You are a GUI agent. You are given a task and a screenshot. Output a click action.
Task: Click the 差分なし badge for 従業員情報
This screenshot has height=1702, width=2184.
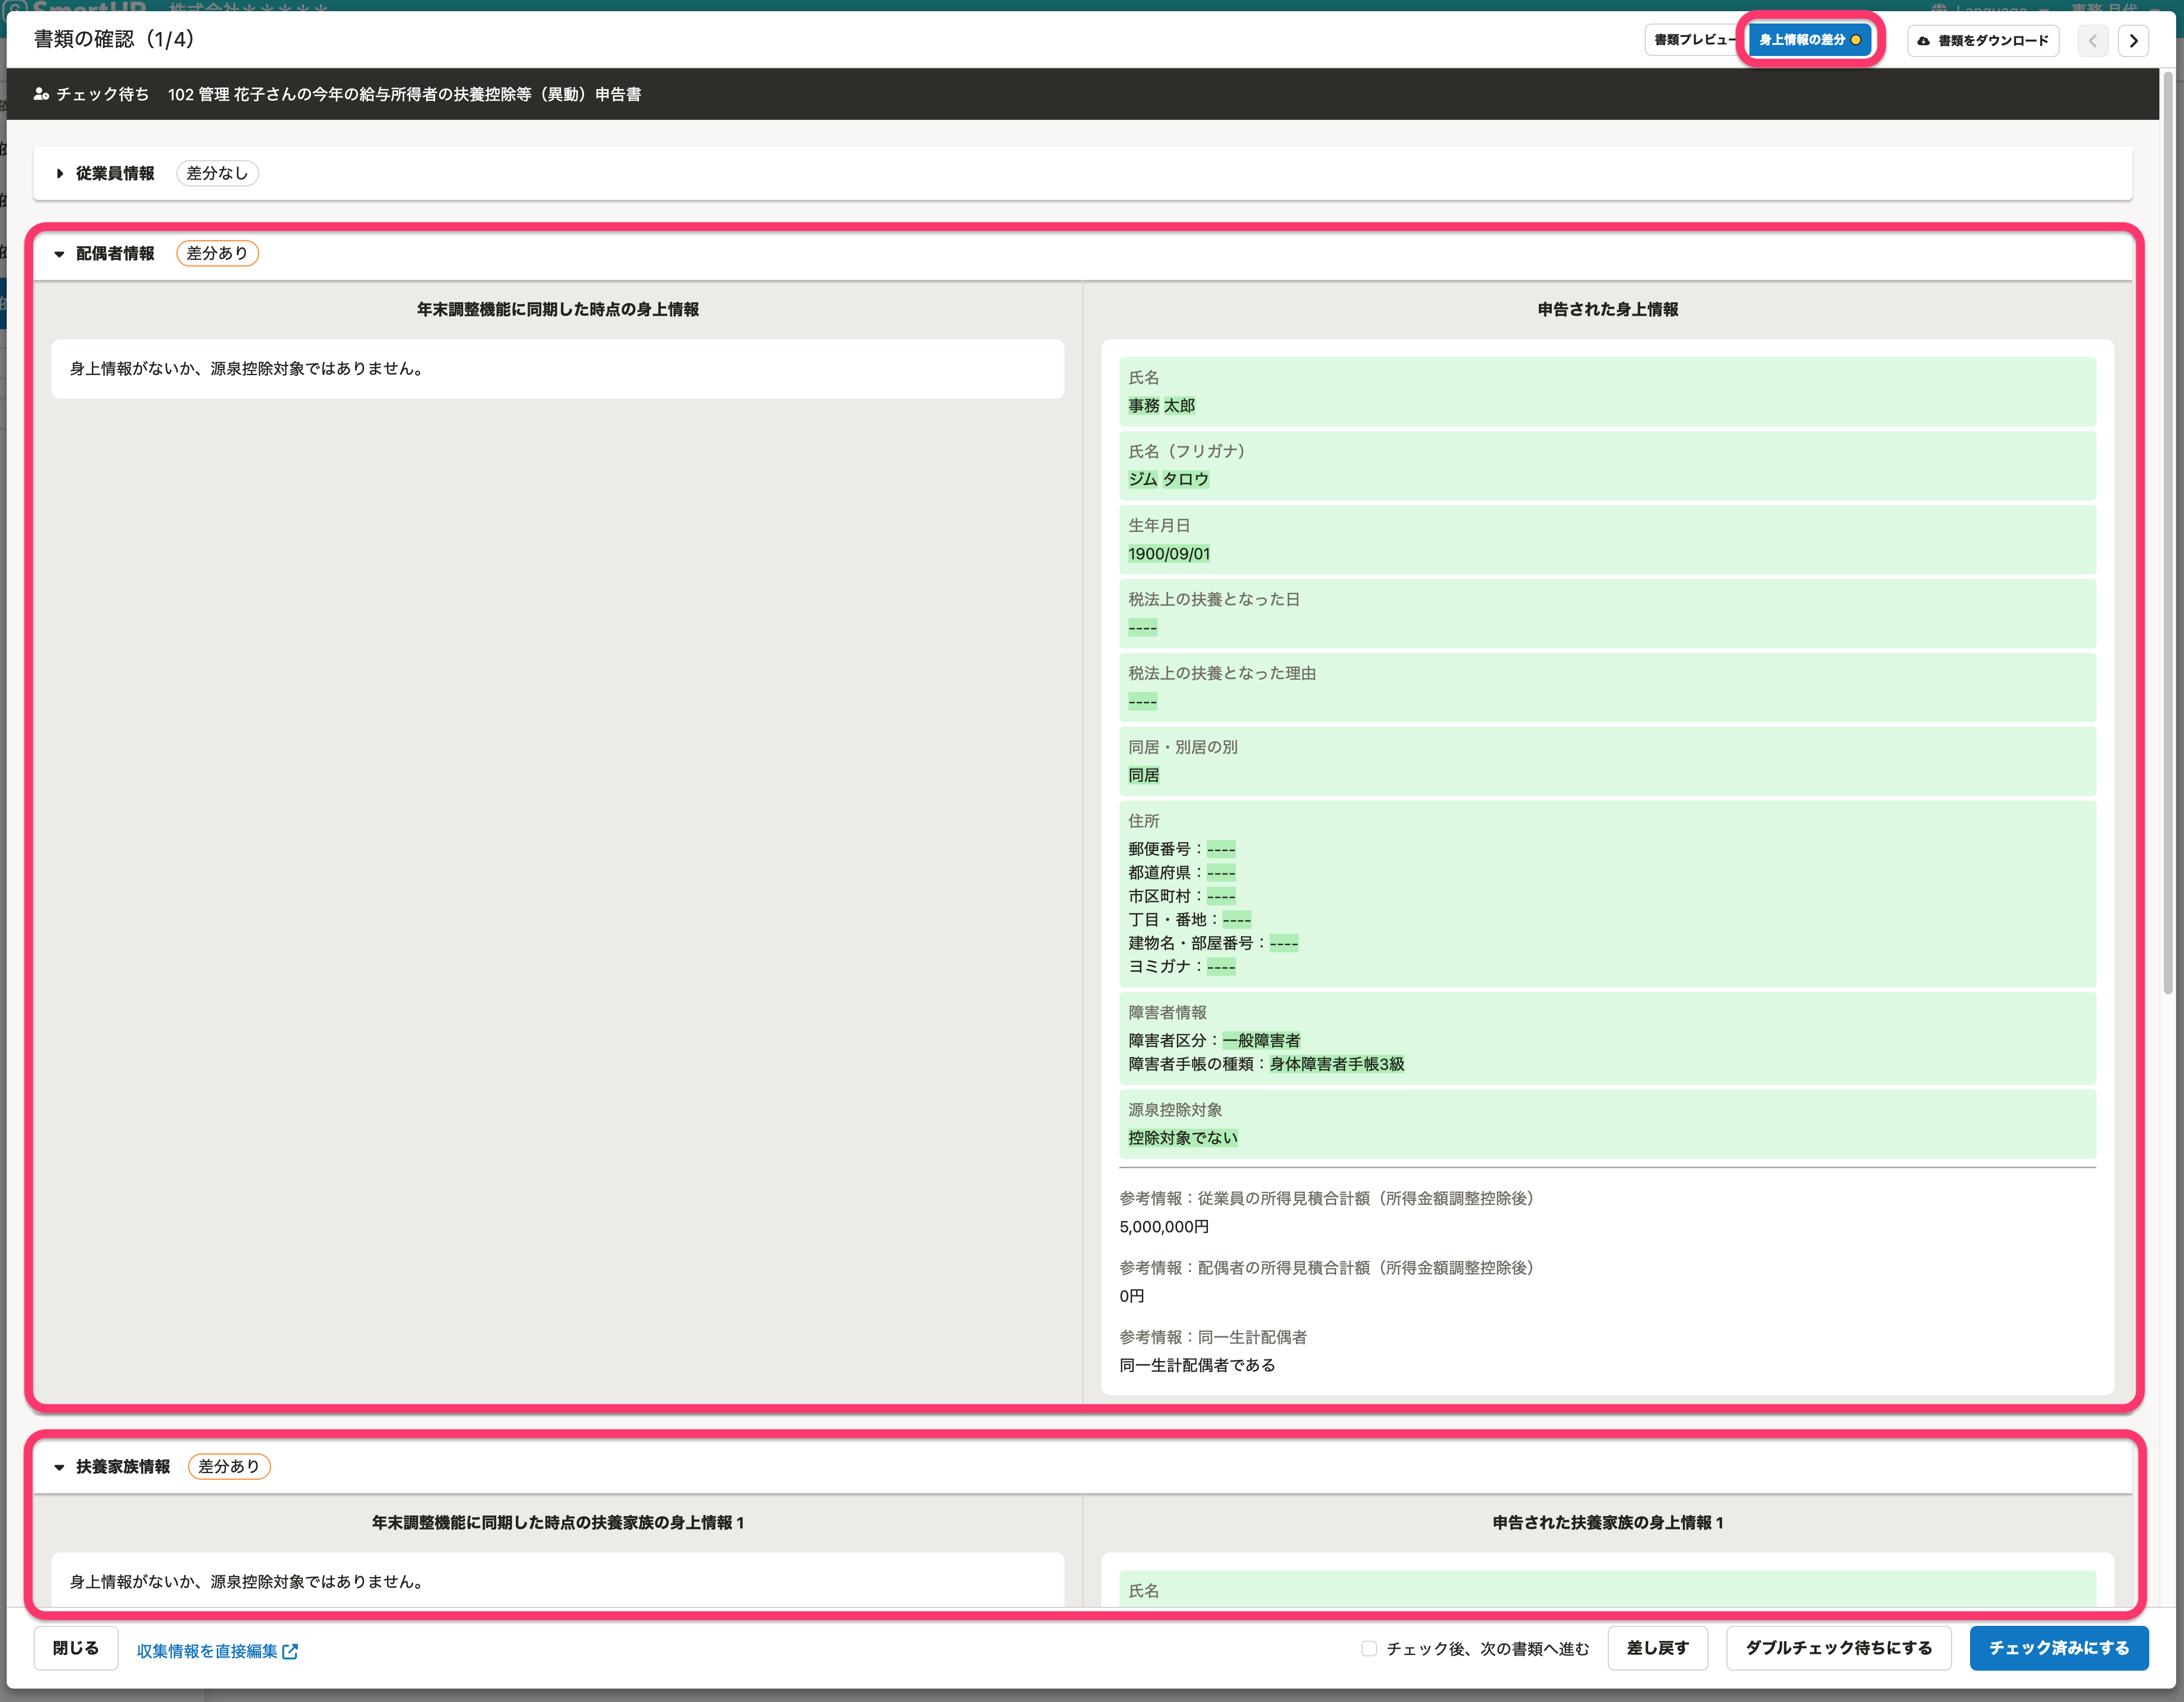[217, 173]
